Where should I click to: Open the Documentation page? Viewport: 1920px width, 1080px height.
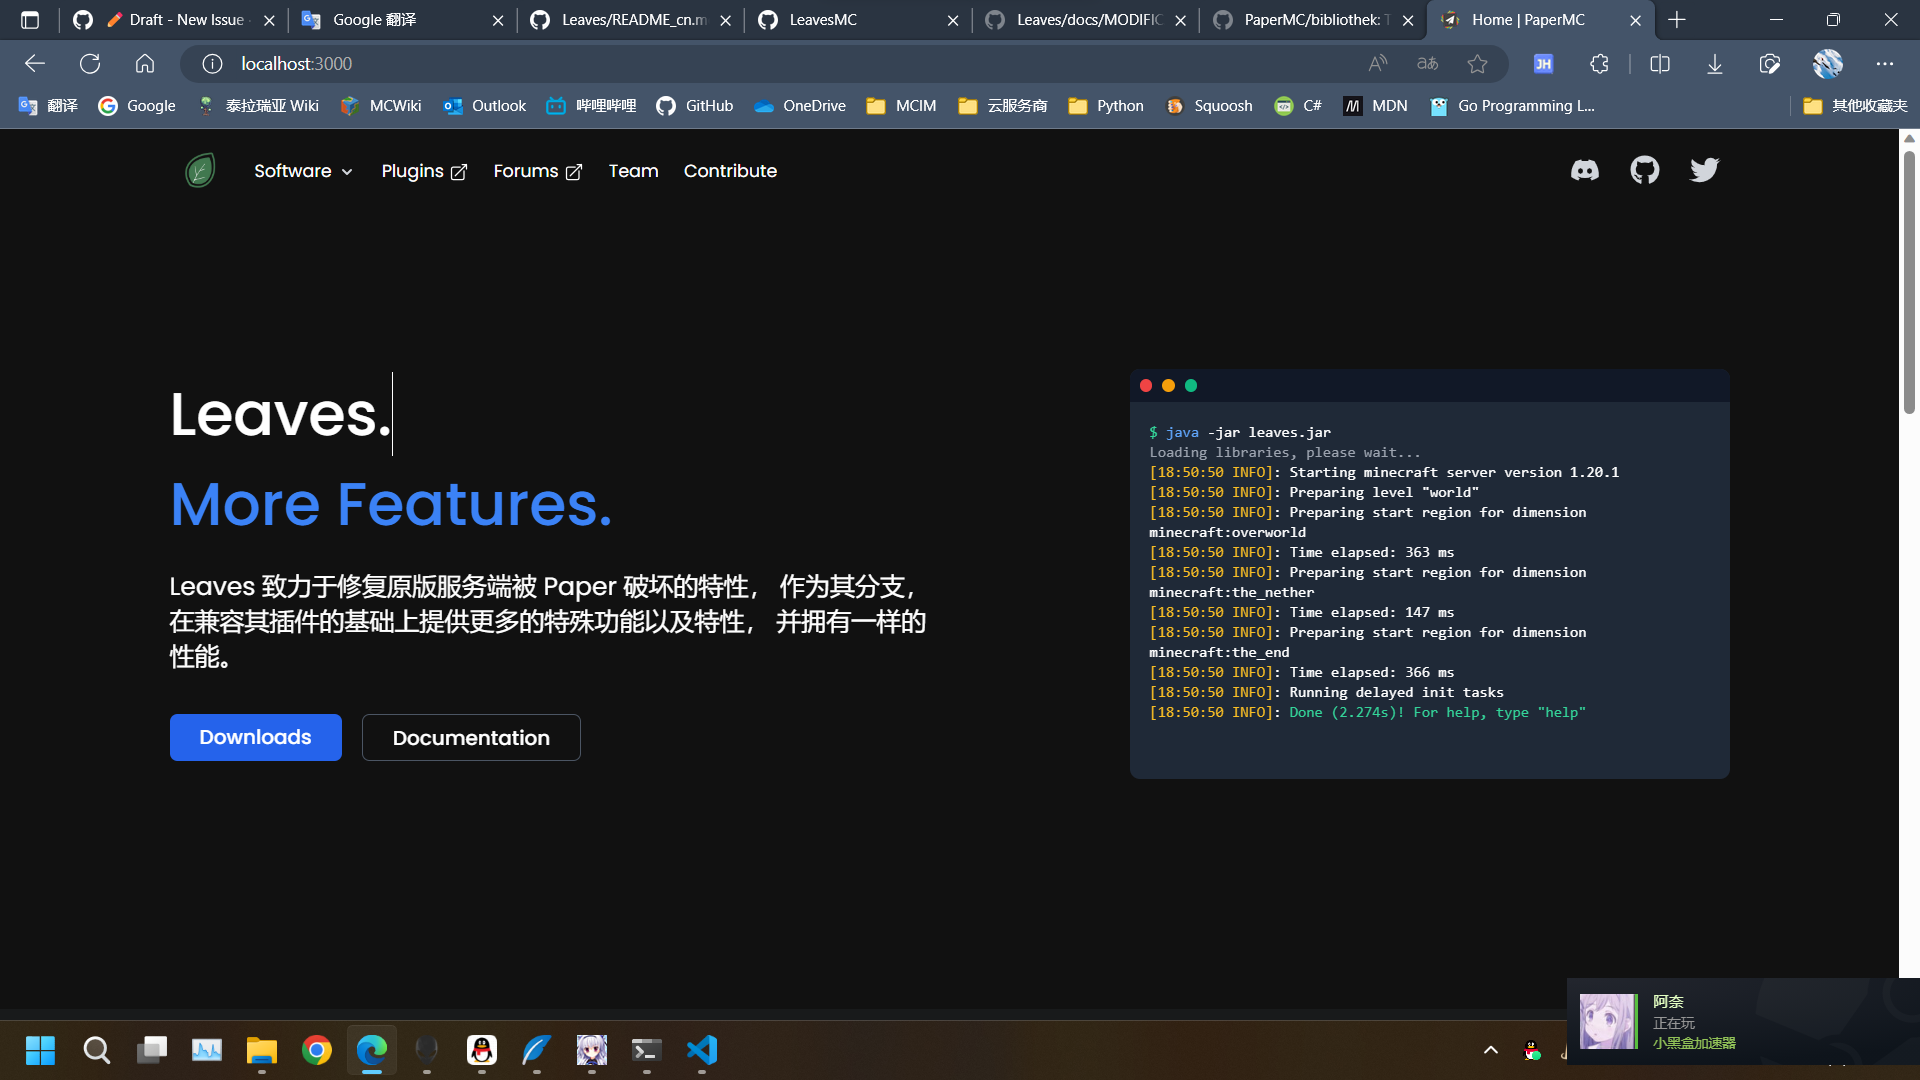(470, 737)
